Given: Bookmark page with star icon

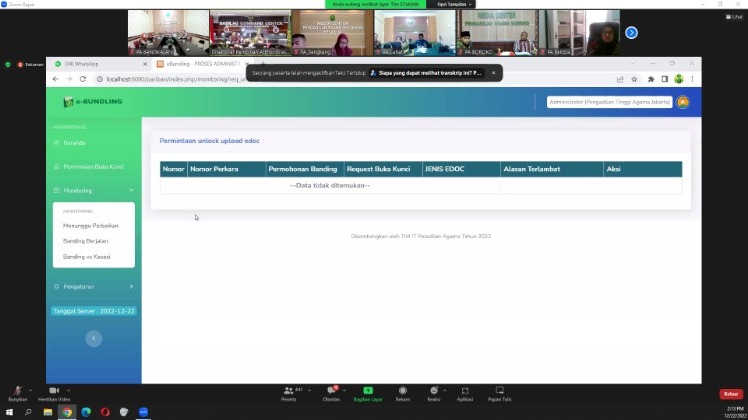Looking at the screenshot, I should (634, 79).
